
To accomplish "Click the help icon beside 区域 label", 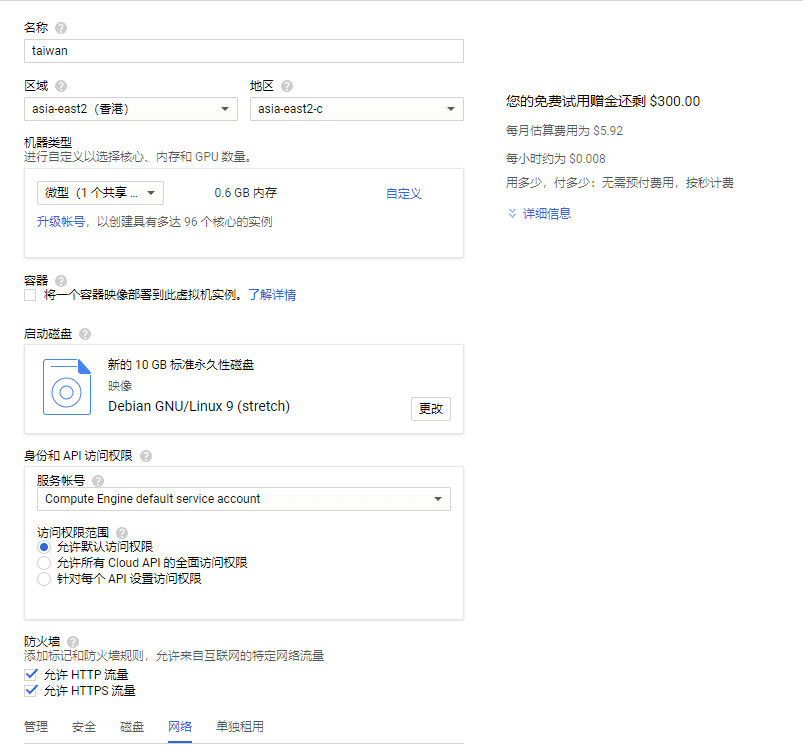I will pos(61,86).
